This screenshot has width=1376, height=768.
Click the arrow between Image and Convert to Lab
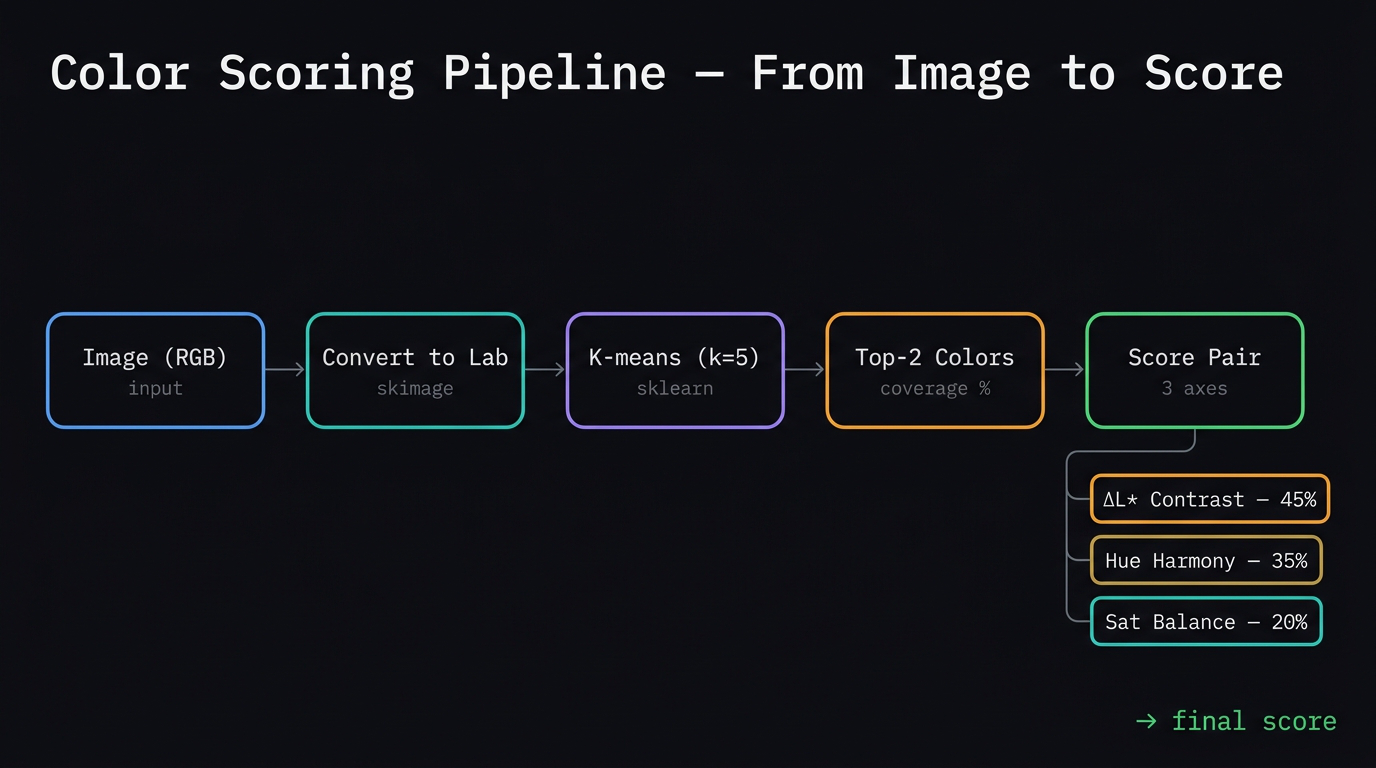coord(285,370)
